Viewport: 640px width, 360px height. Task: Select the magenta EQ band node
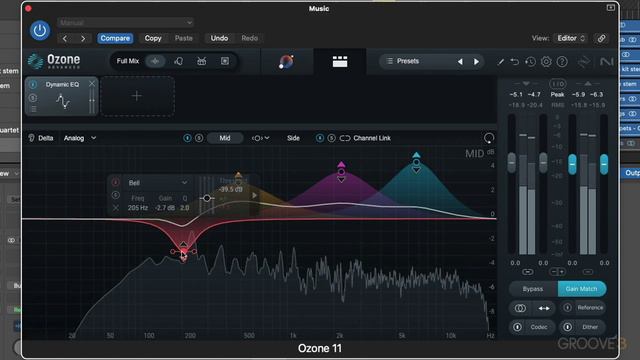pyautogui.click(x=341, y=172)
